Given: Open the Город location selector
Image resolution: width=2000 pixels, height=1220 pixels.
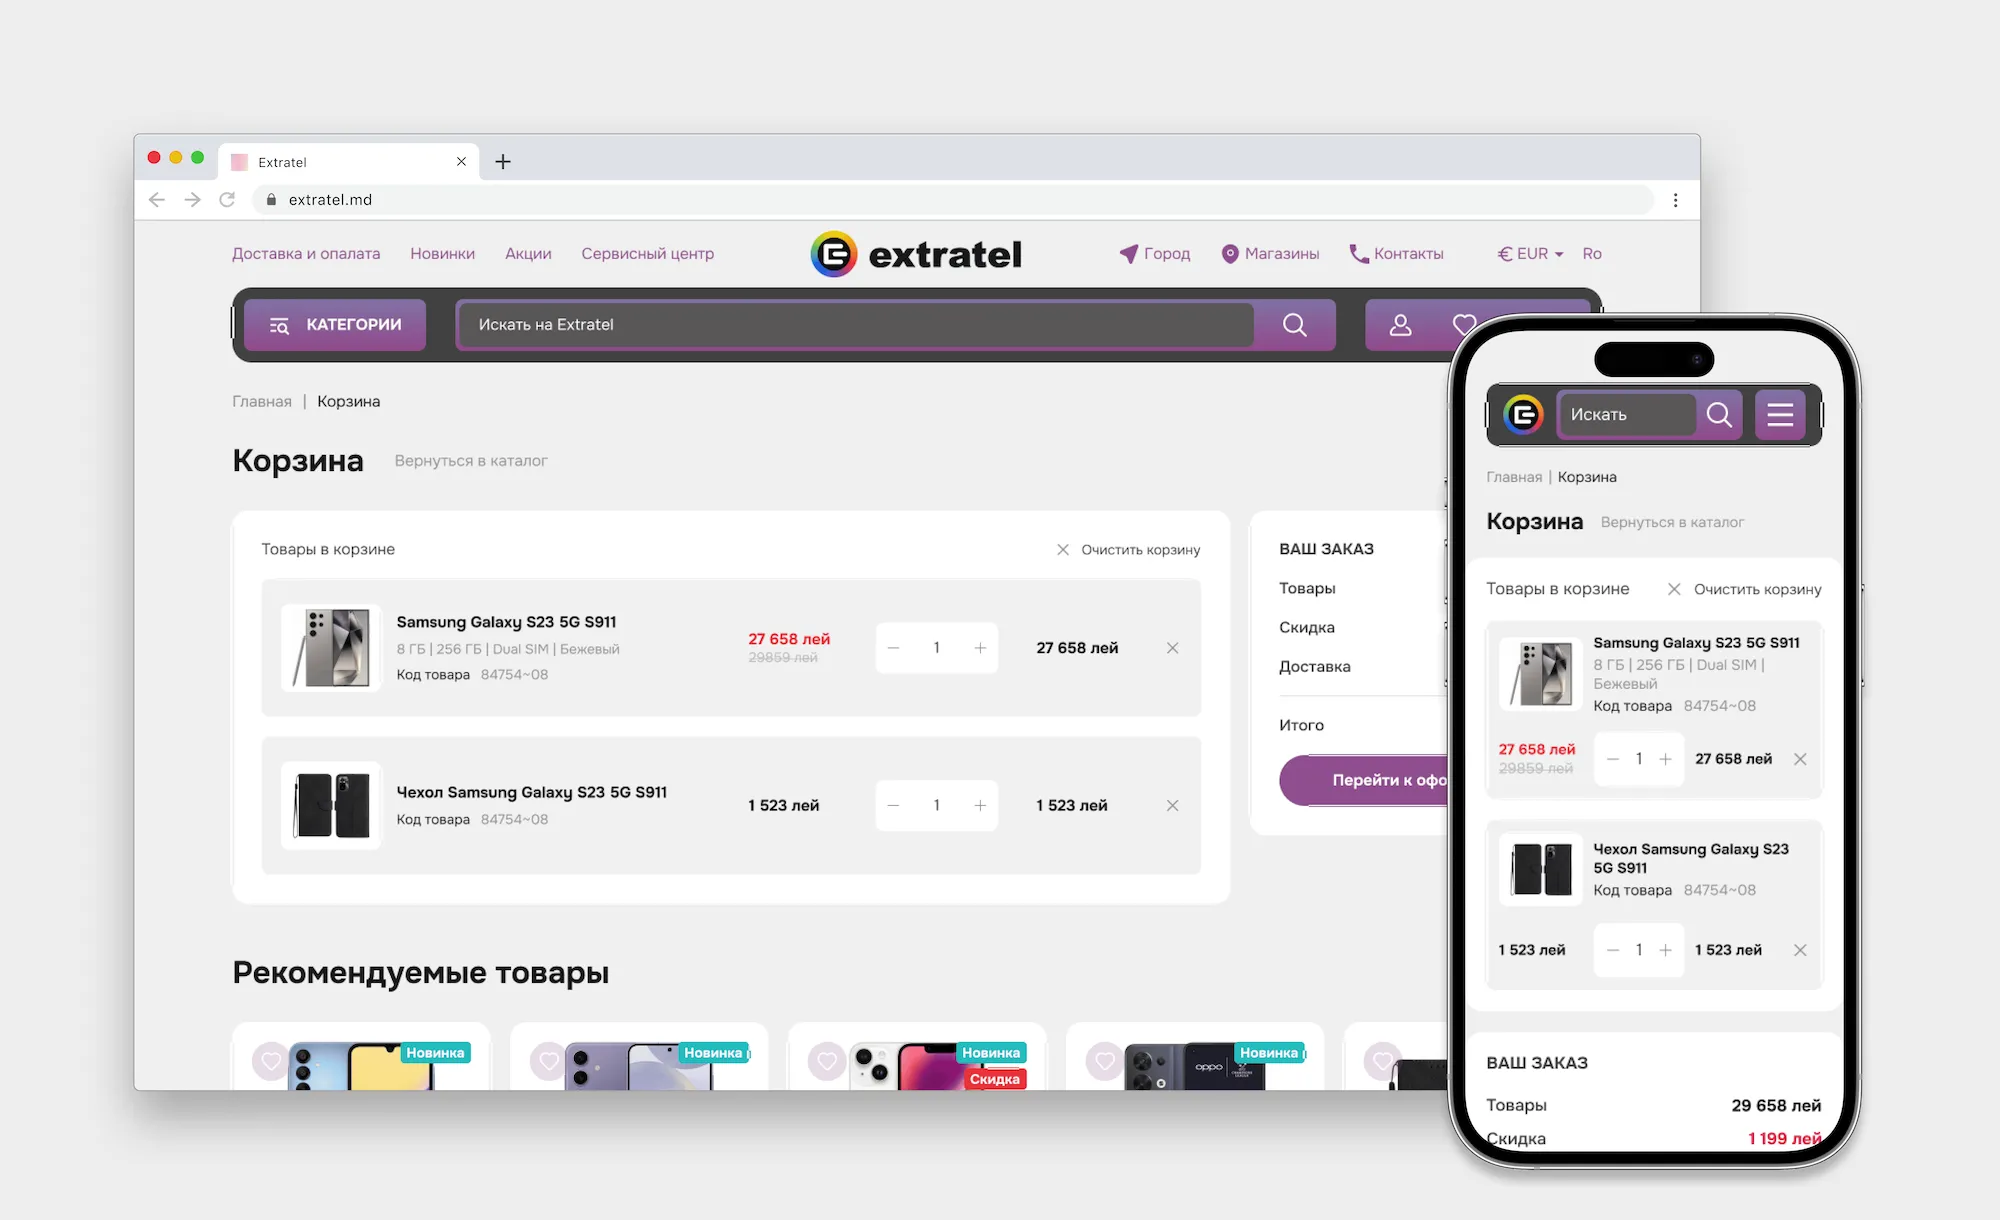Looking at the screenshot, I should tap(1155, 254).
